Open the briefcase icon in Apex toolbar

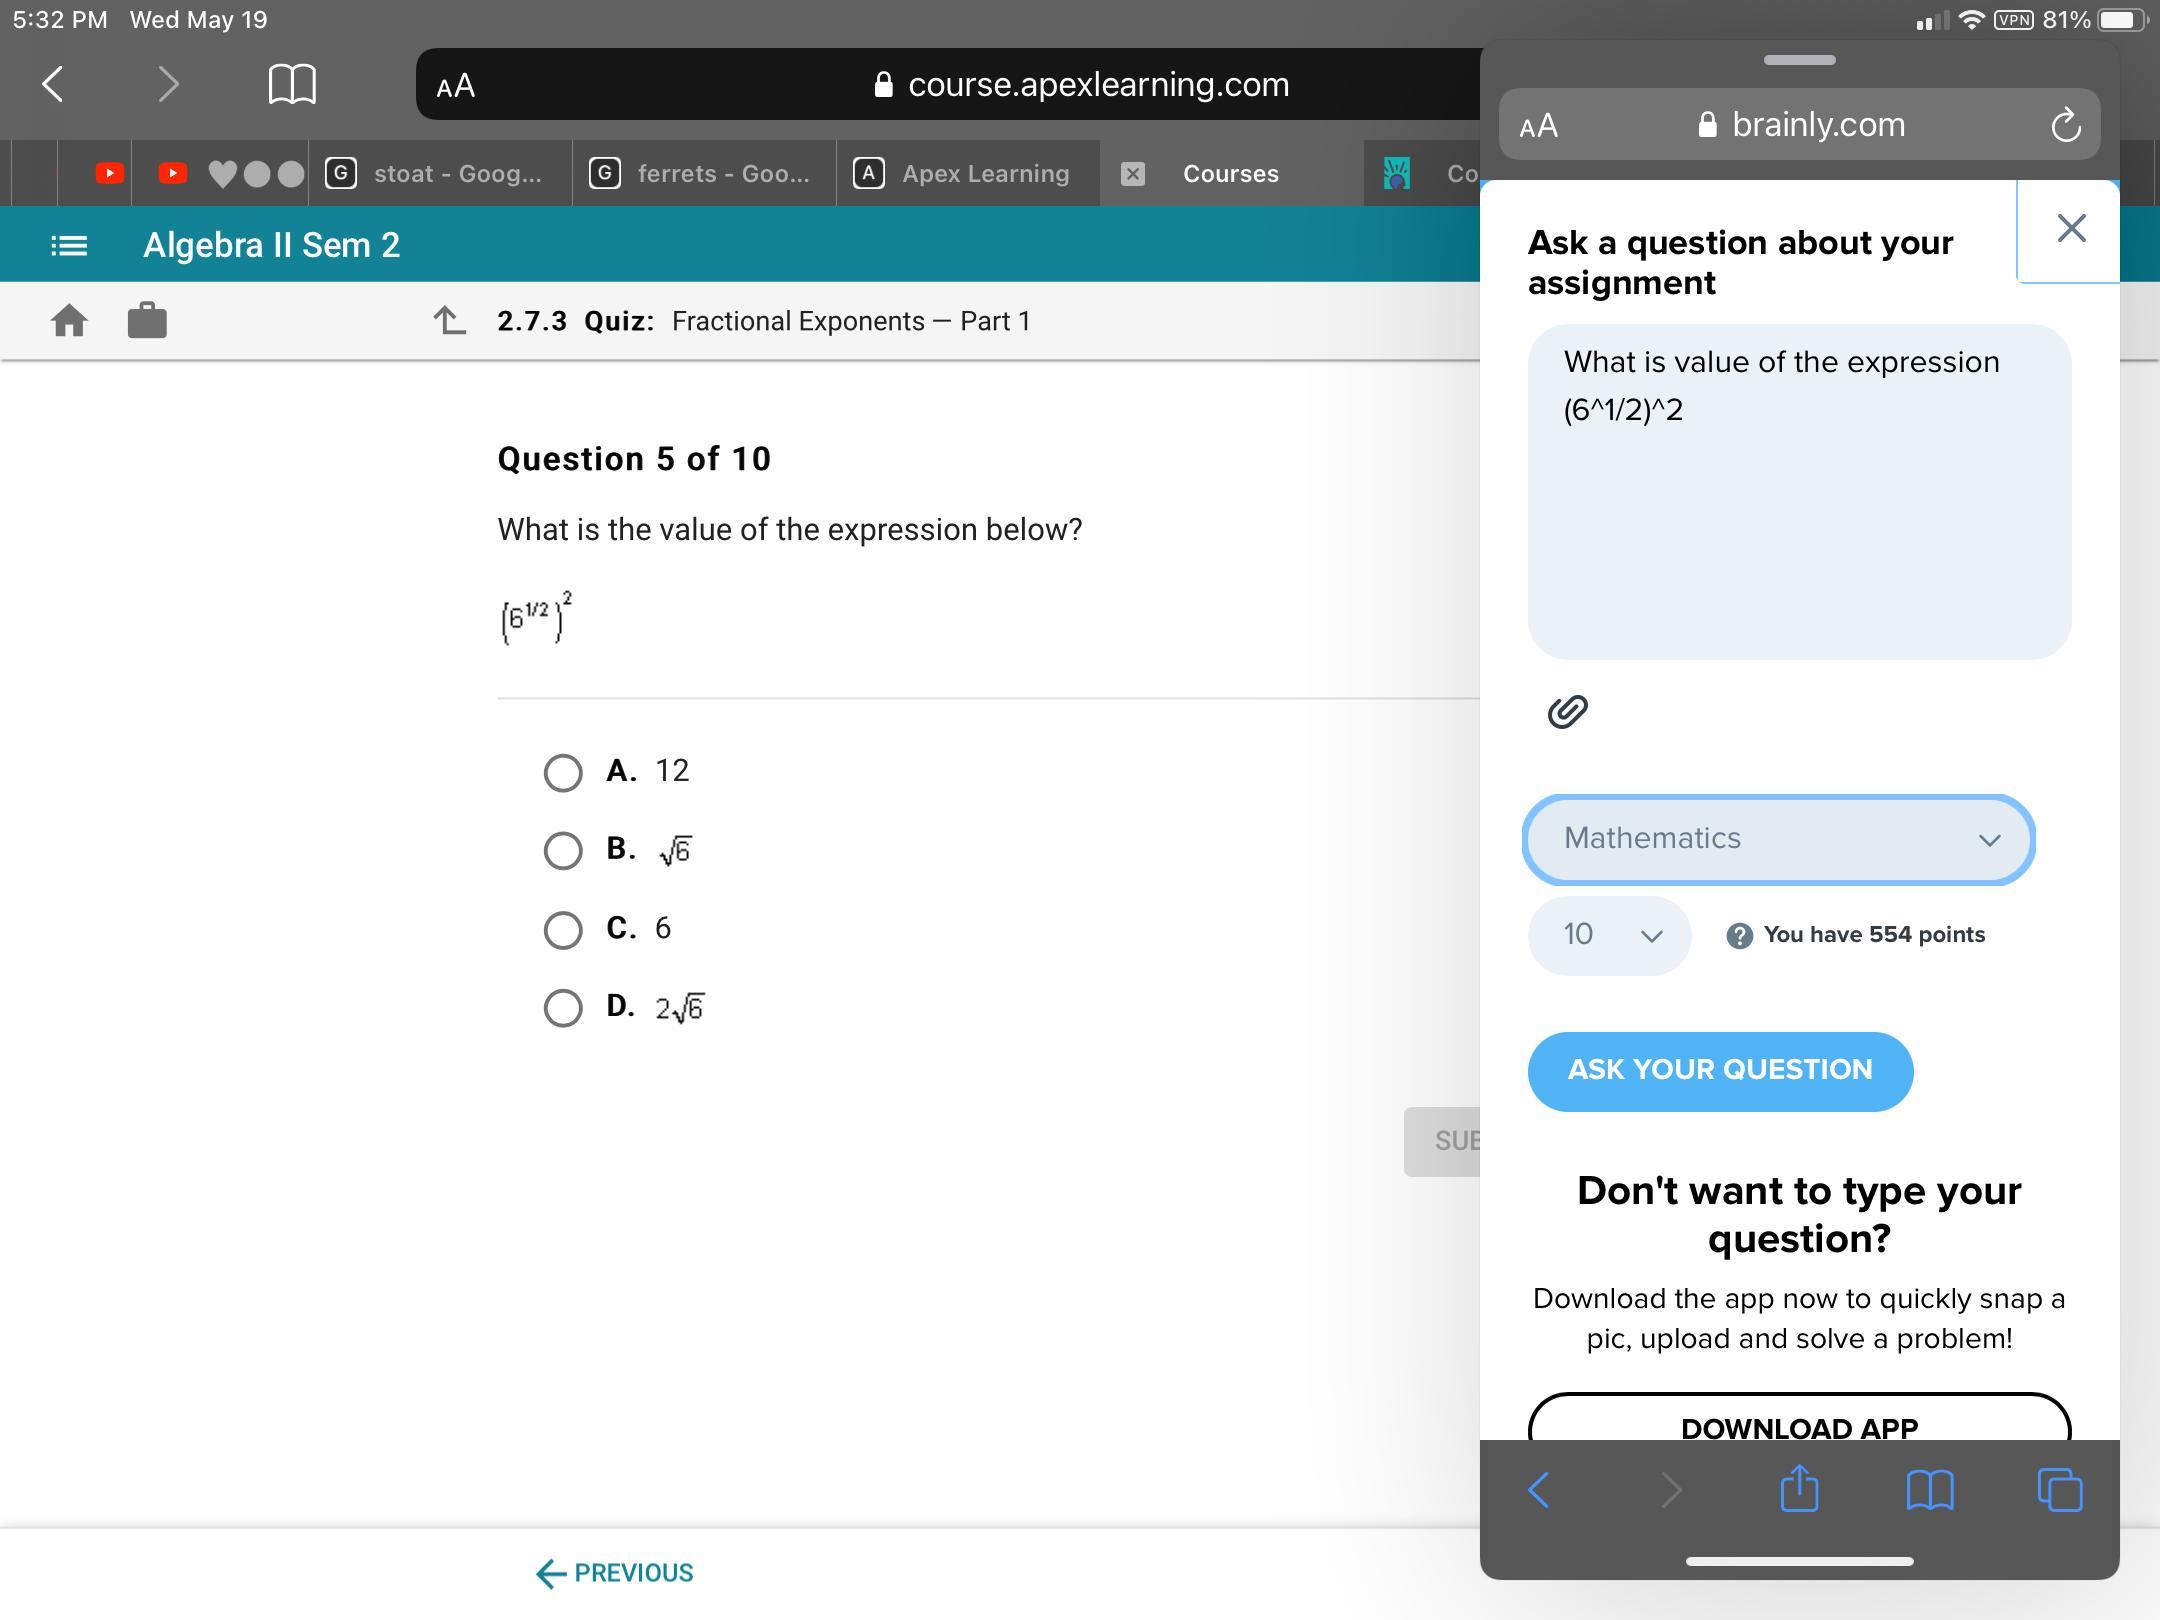point(147,321)
